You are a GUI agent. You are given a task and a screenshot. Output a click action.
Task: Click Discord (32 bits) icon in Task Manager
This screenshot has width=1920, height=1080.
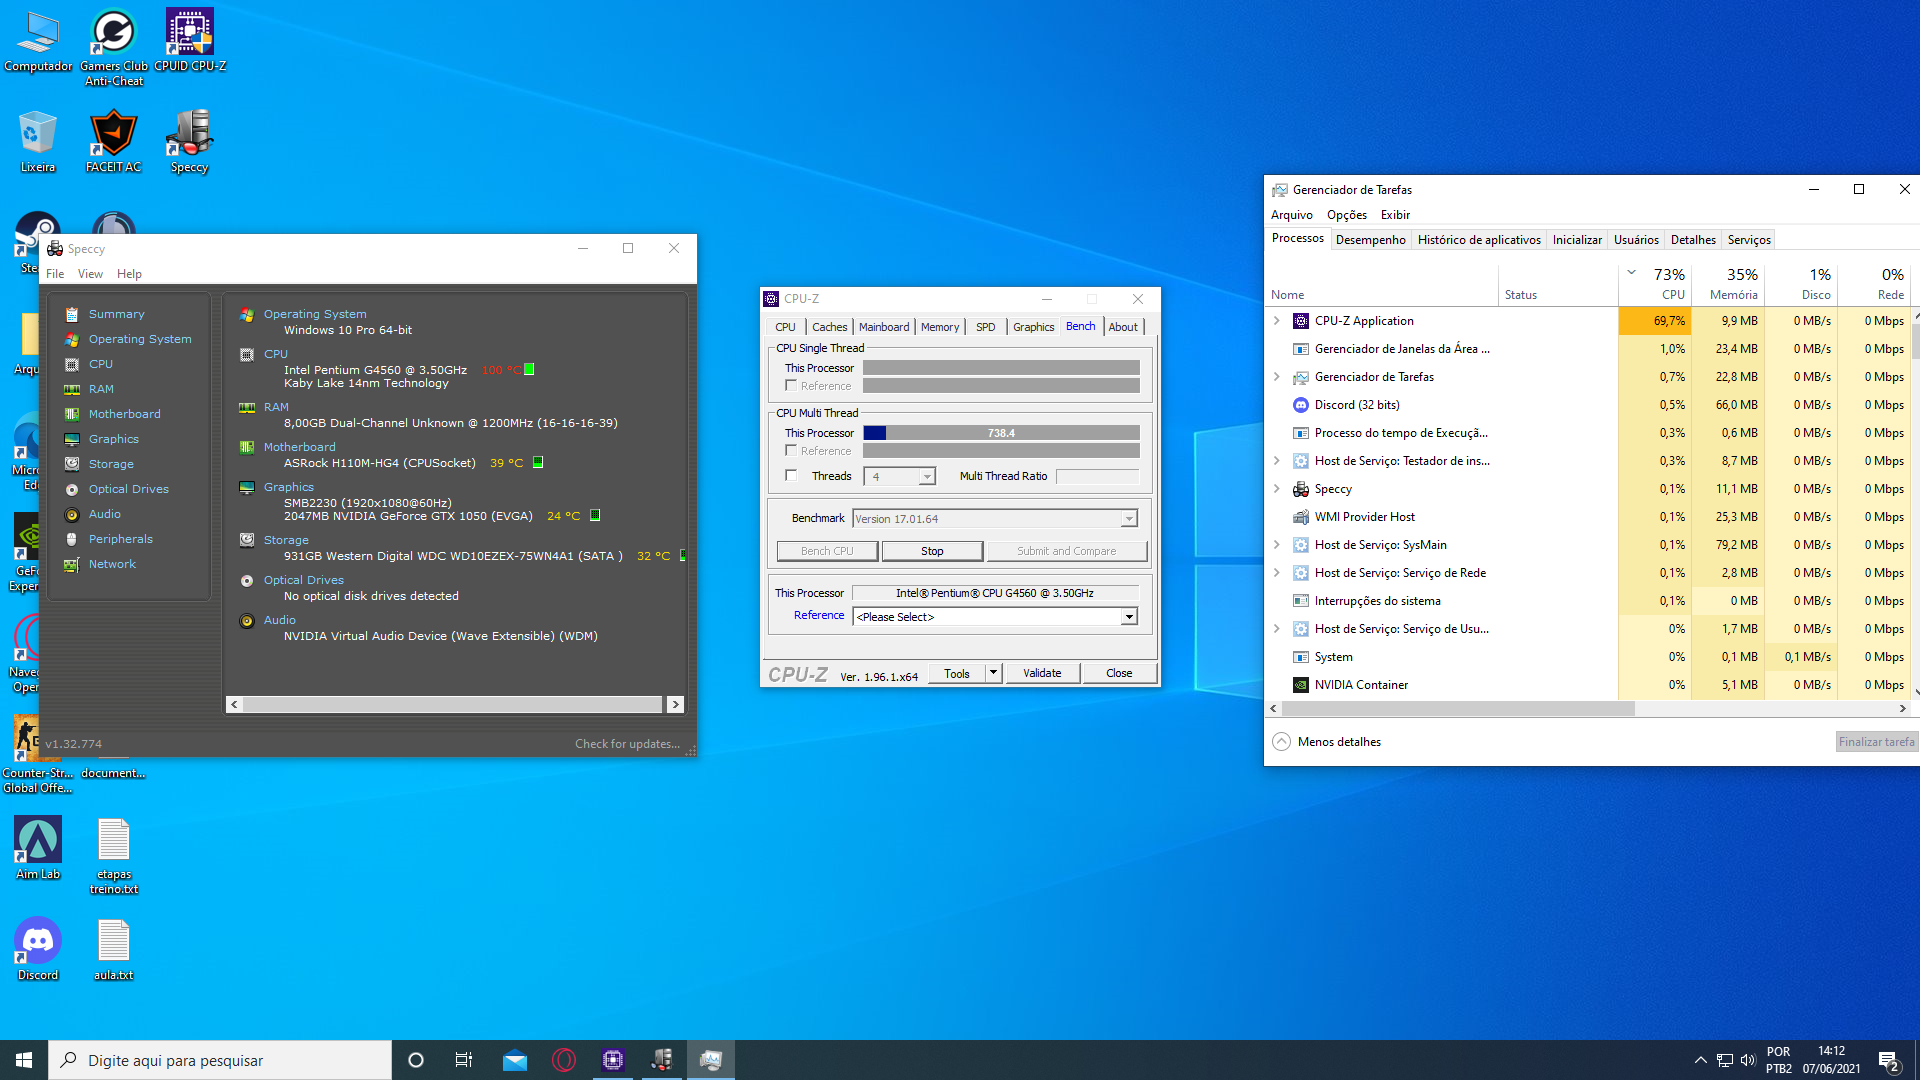tap(1301, 405)
